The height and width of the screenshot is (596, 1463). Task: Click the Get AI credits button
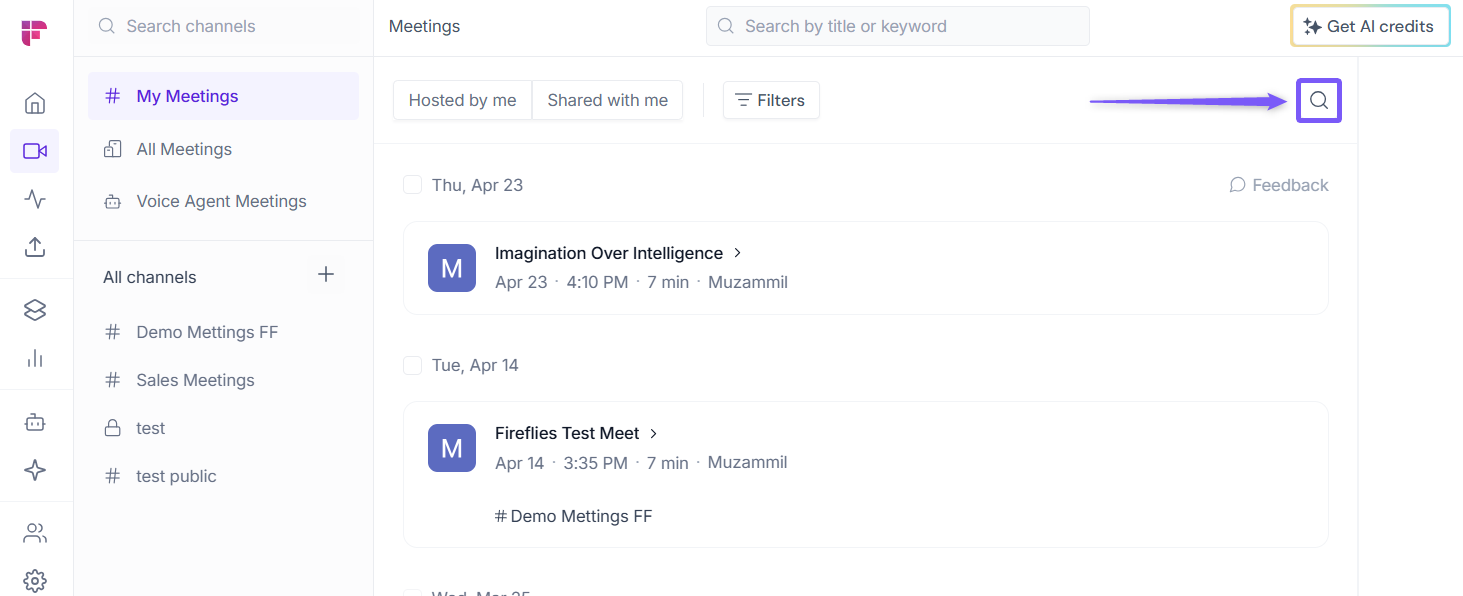1369,27
